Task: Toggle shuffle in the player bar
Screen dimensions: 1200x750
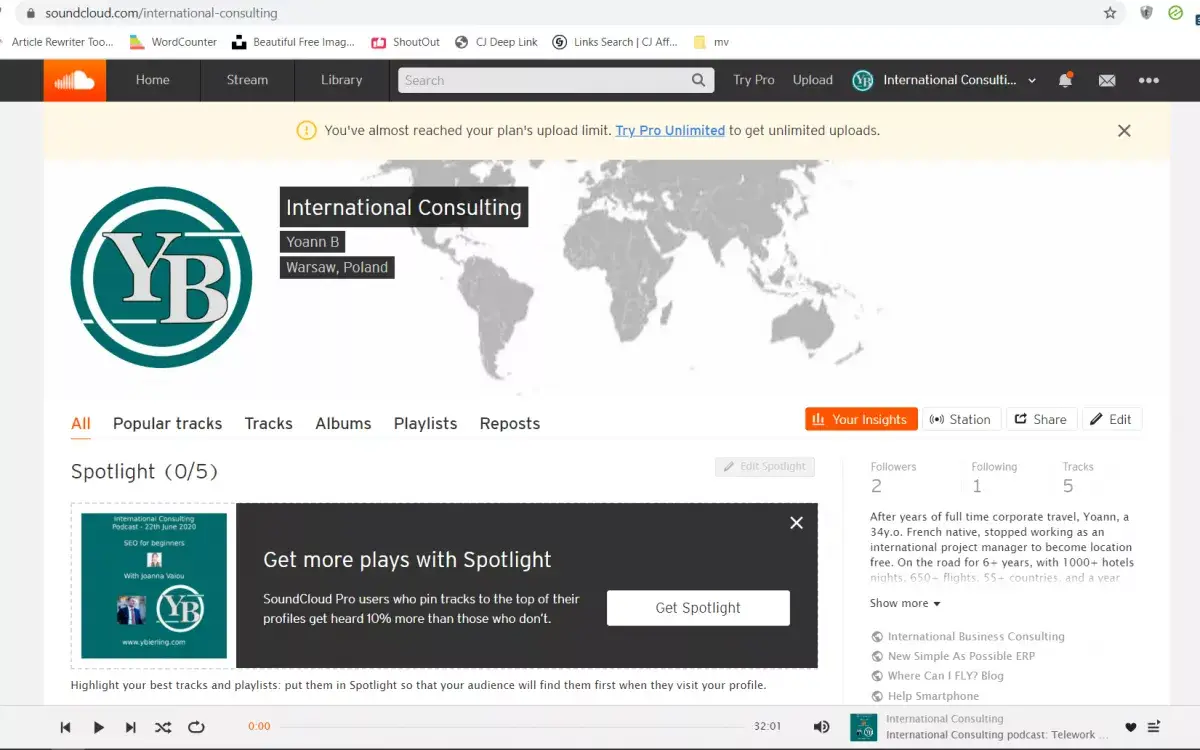Action: [163, 727]
